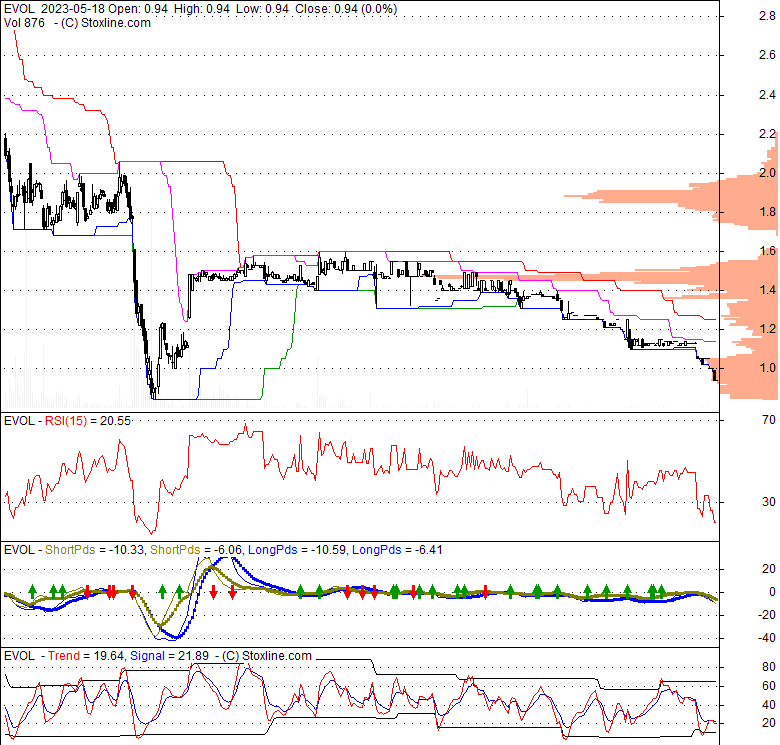Click '(C) Stoxline.com' in the Trend panel
This screenshot has height=745, width=780.
click(x=267, y=656)
